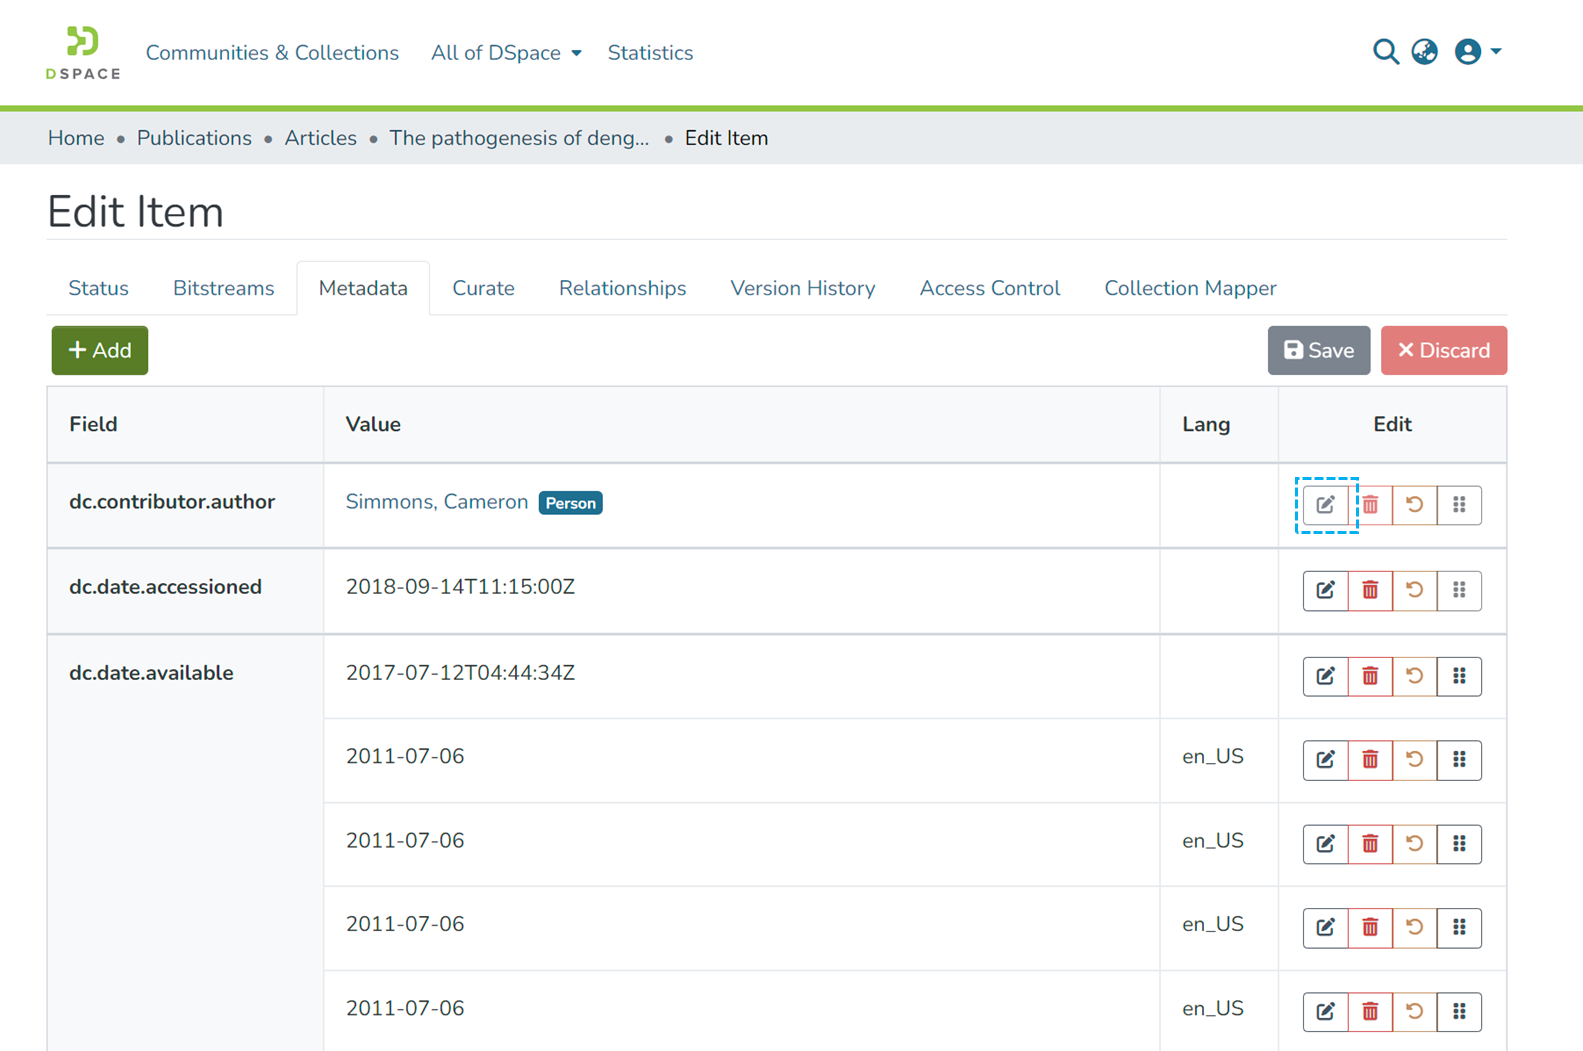
Task: Go to Articles in the breadcrumb
Action: [320, 138]
